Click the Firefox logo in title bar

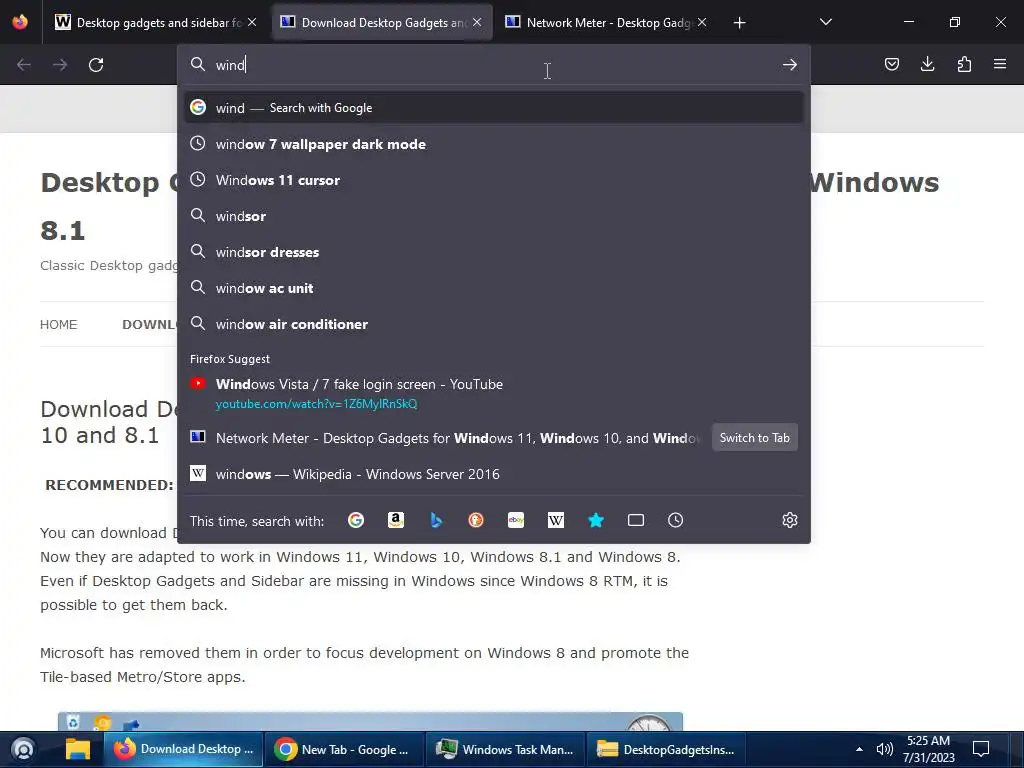click(x=20, y=22)
